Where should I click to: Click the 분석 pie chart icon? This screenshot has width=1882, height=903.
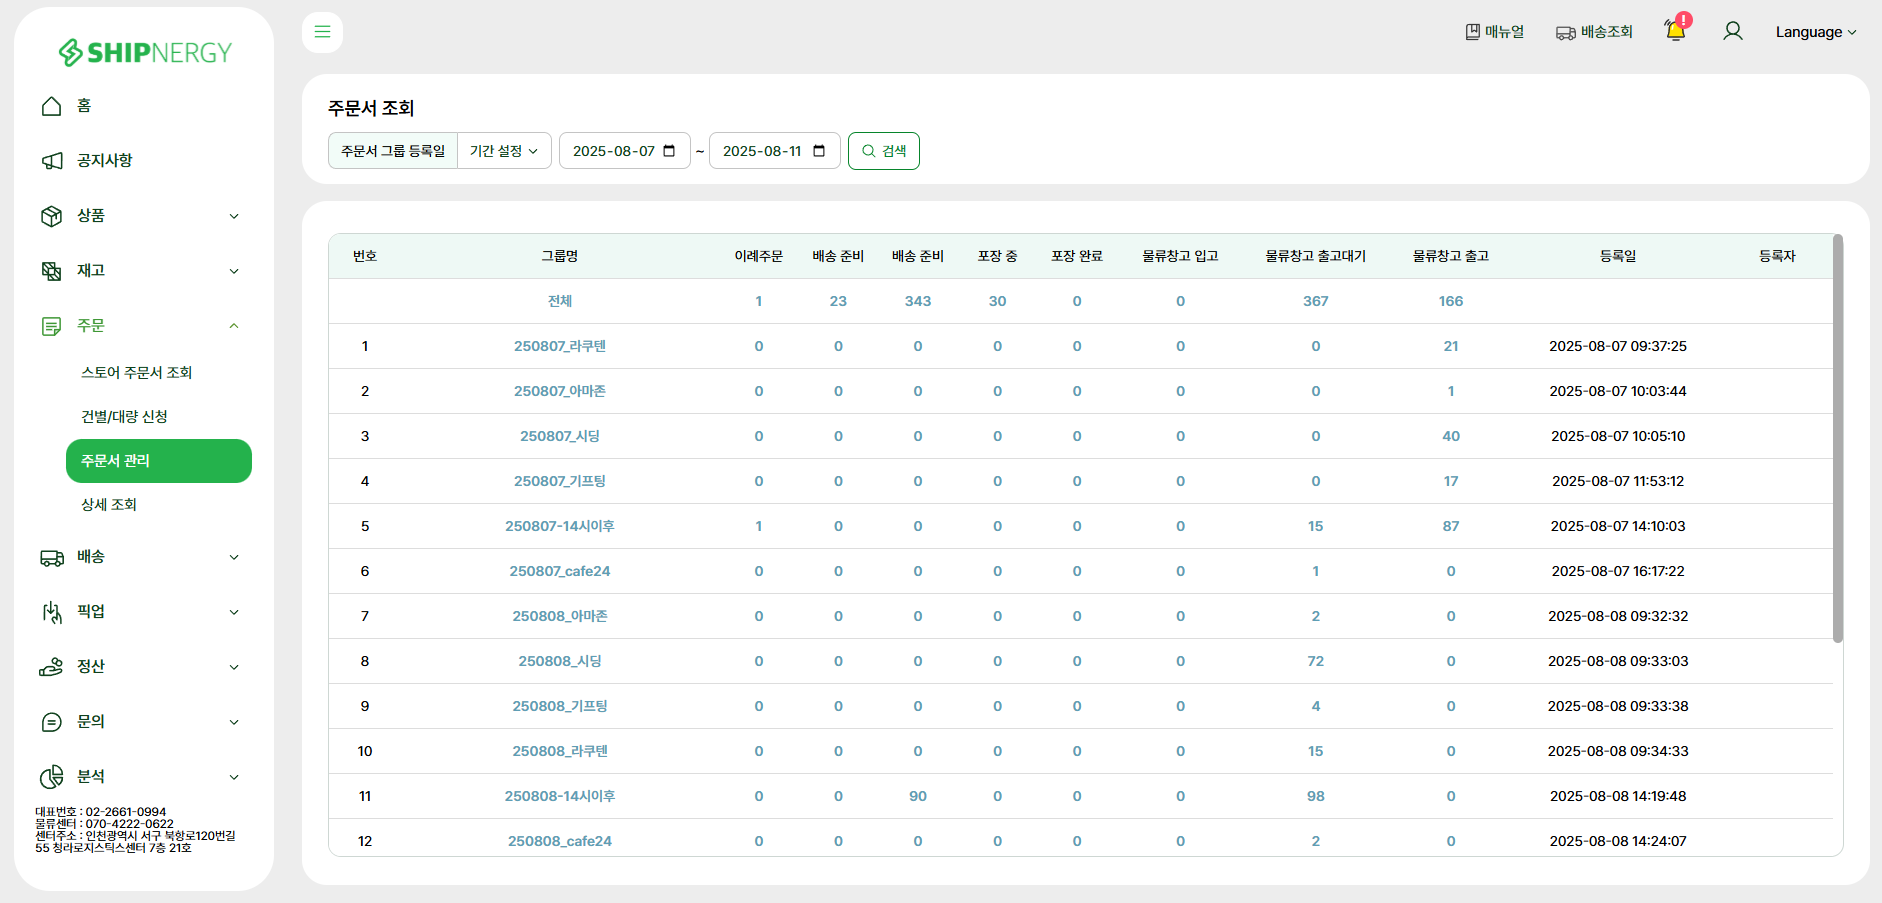click(52, 777)
